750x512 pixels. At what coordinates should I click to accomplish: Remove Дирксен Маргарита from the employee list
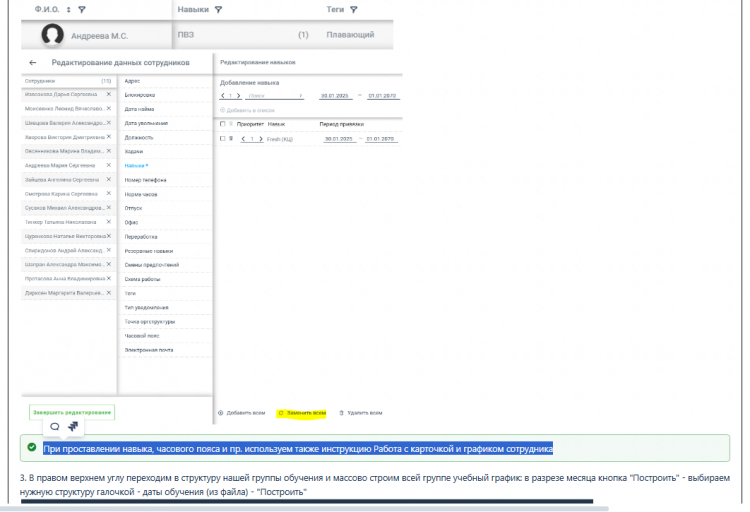(109, 293)
